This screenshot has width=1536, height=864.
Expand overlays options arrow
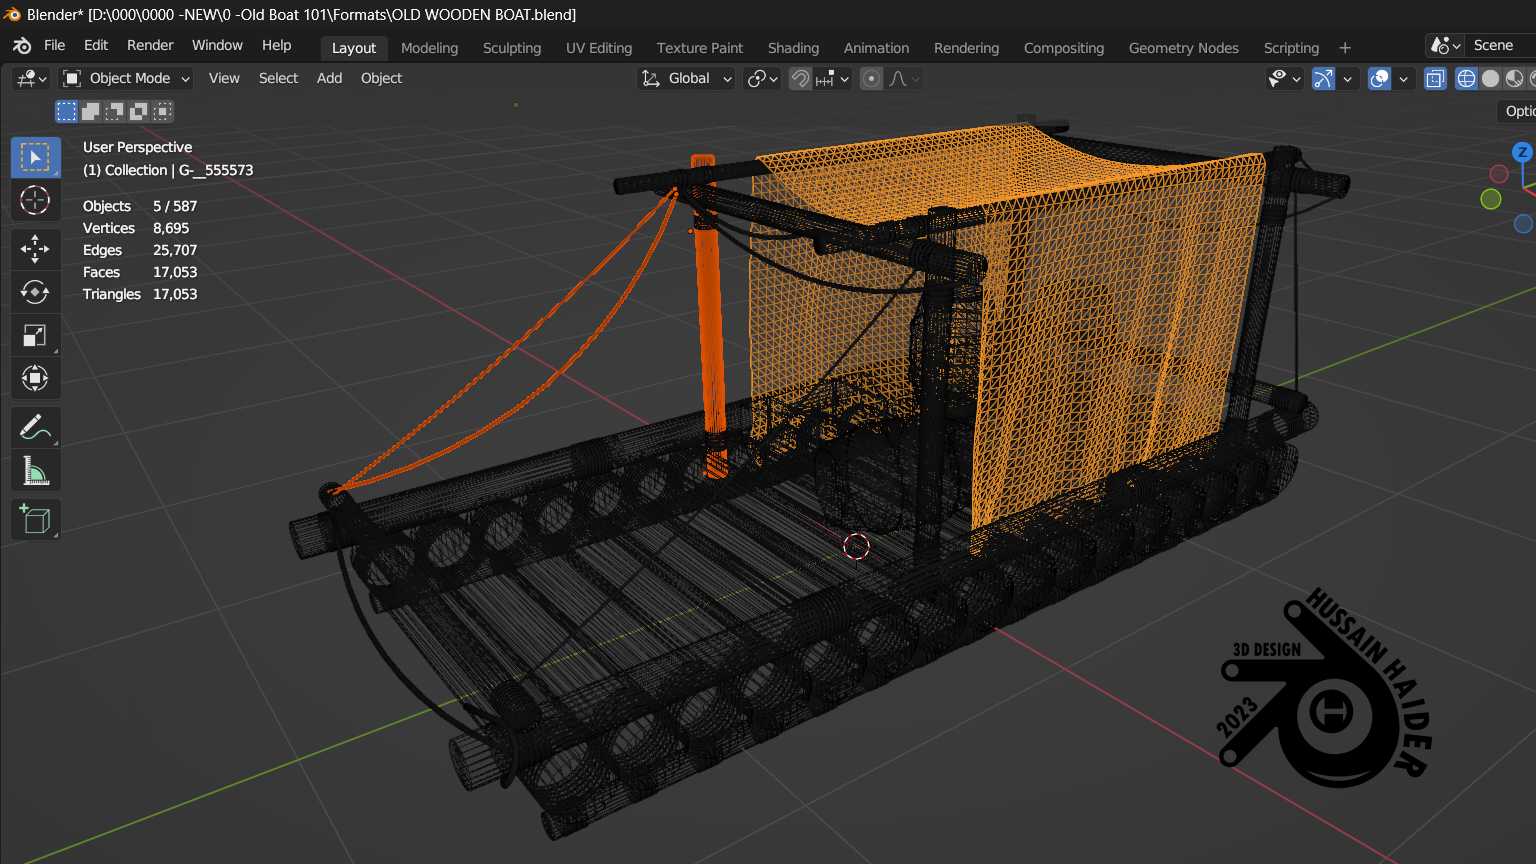point(1404,78)
